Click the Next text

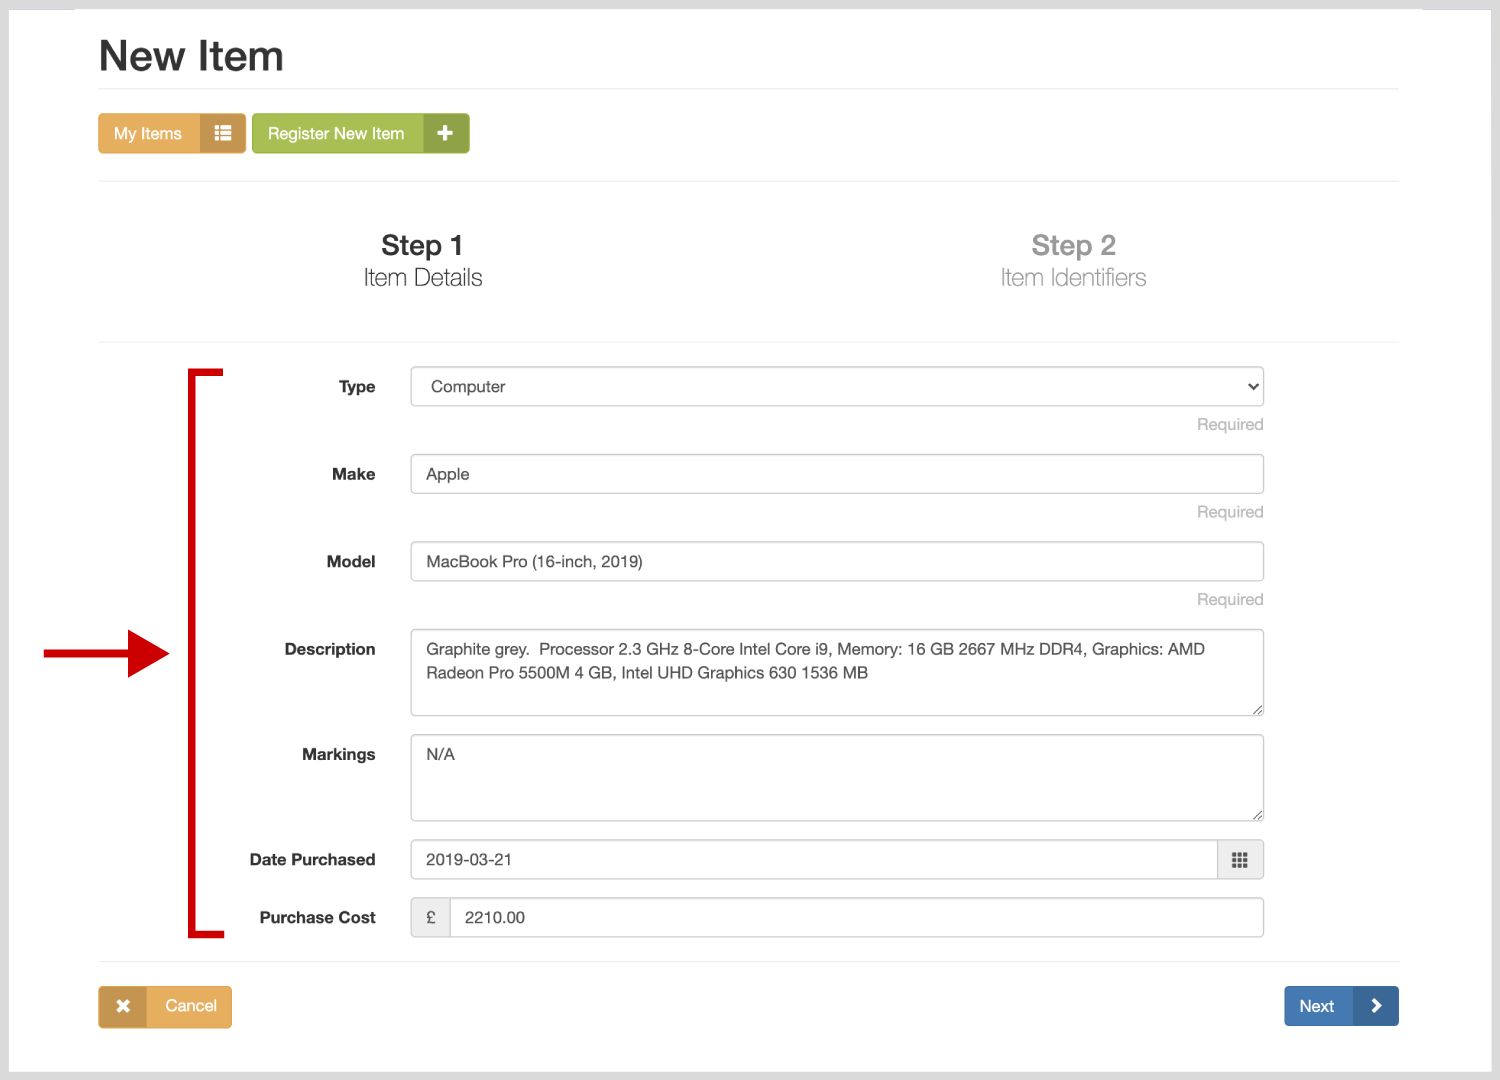coord(1317,1006)
